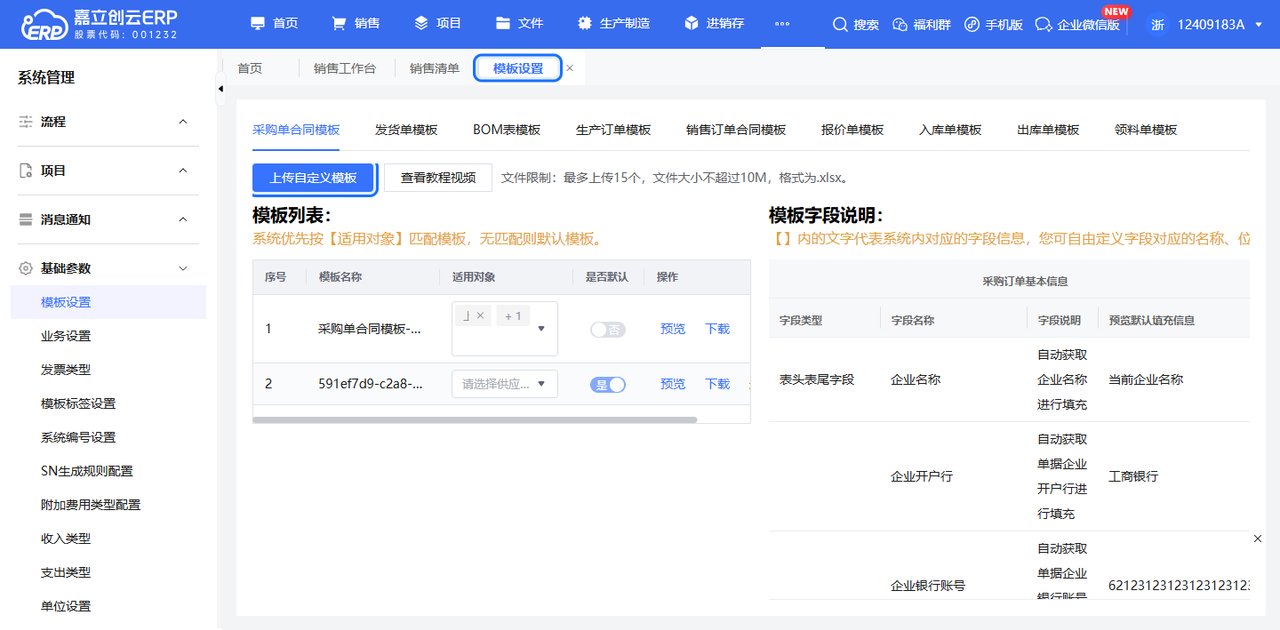Image resolution: width=1280 pixels, height=630 pixels.
Task: Select the 入库单模板 tab
Action: 950,130
